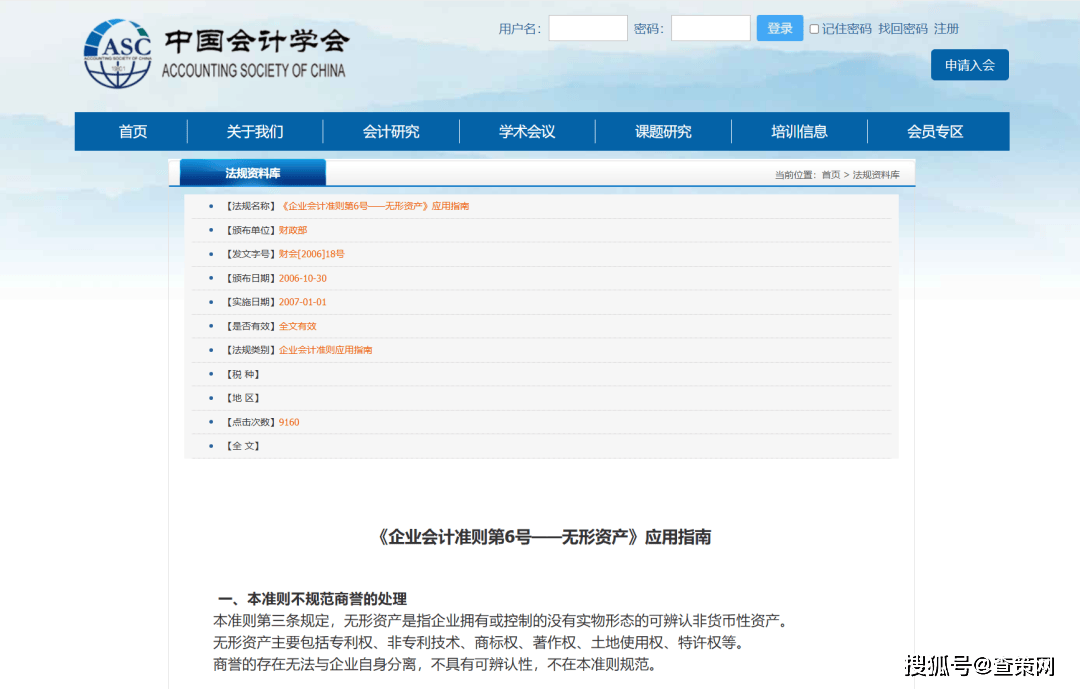
Task: Go to 首页 in the navigation bar
Action: pos(133,132)
